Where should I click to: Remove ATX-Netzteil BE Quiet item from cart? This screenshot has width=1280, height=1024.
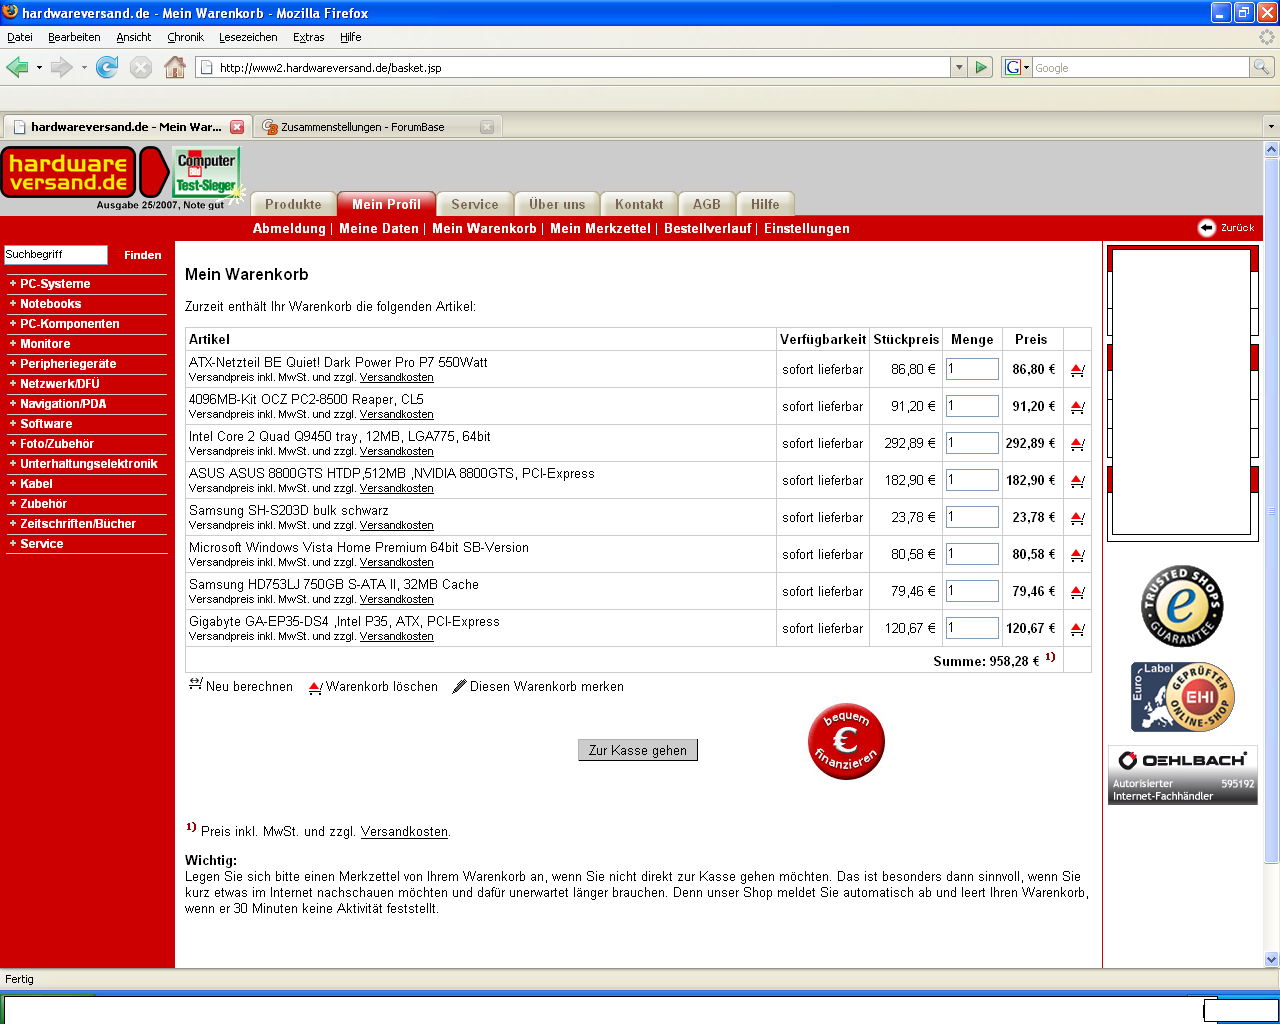tap(1077, 370)
